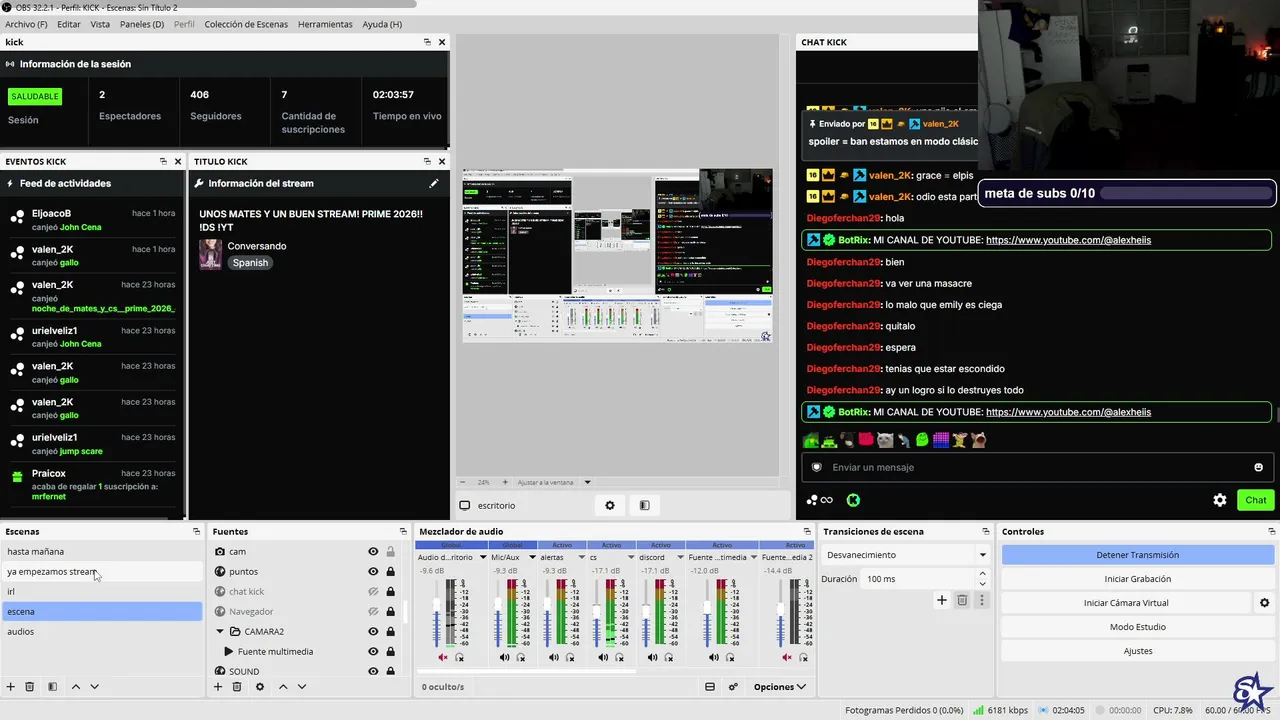Open the preview zoom 'Ajustar a la ventana' dropdown
This screenshot has width=1280, height=720.
coord(554,482)
